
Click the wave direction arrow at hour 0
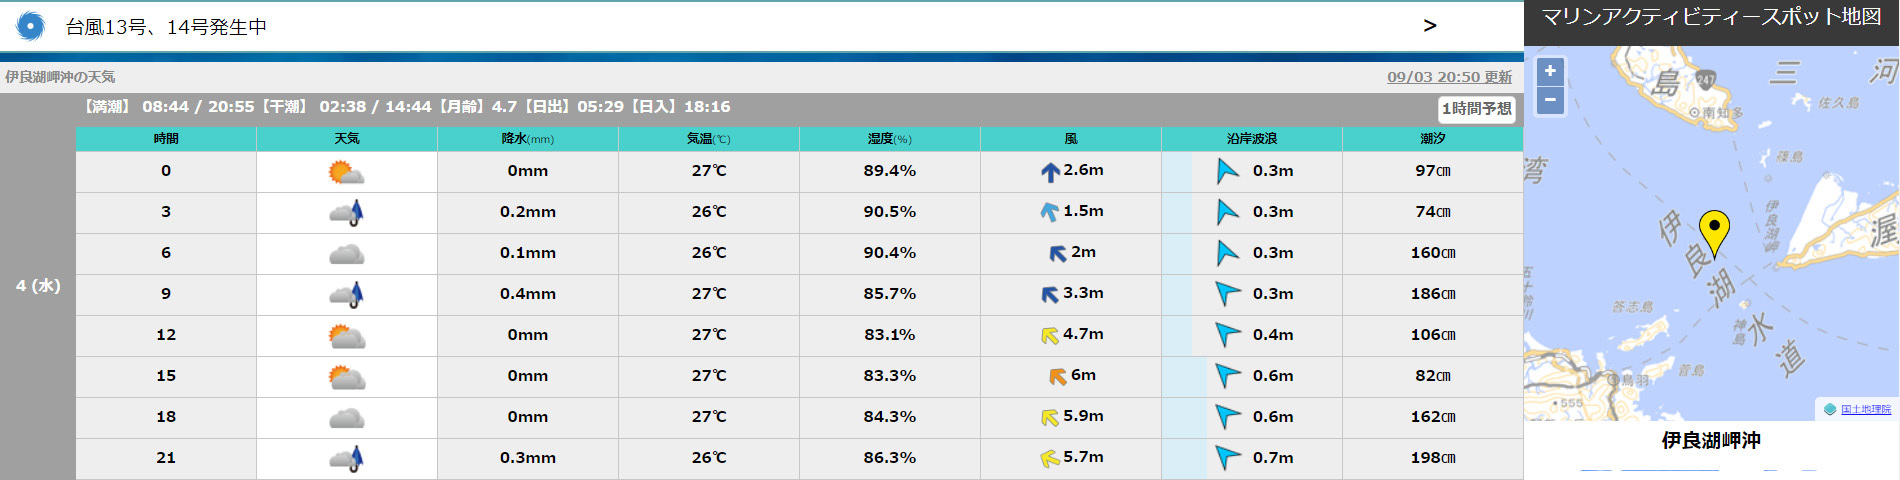(1226, 171)
